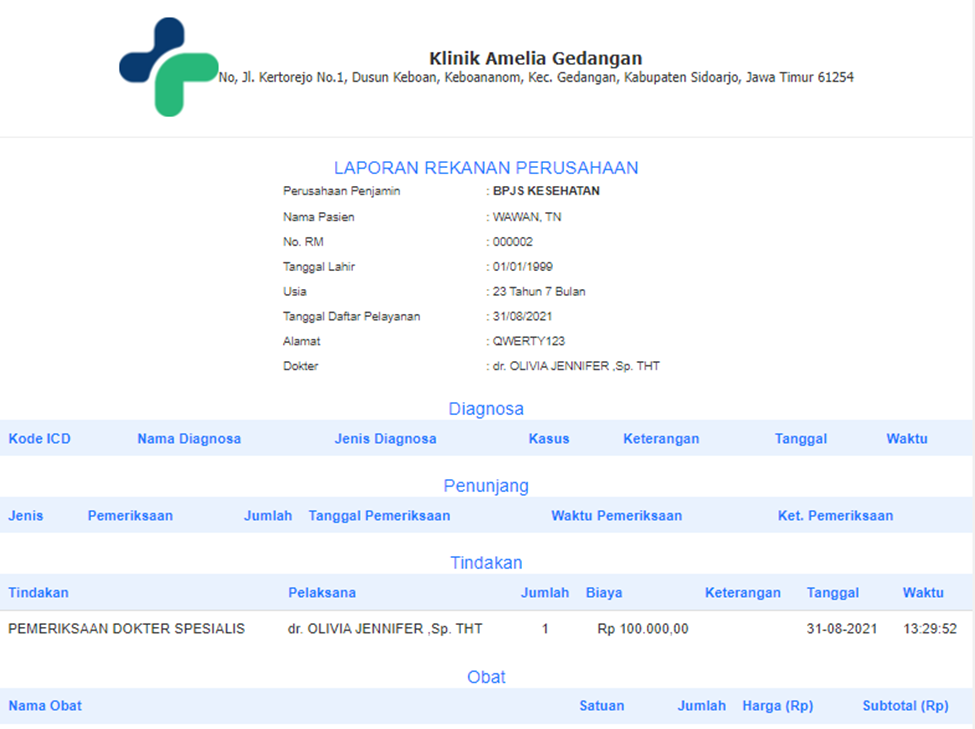Click the Diagnosa table 'Keterangan' header
Screen dimensions: 975x729
coord(661,439)
